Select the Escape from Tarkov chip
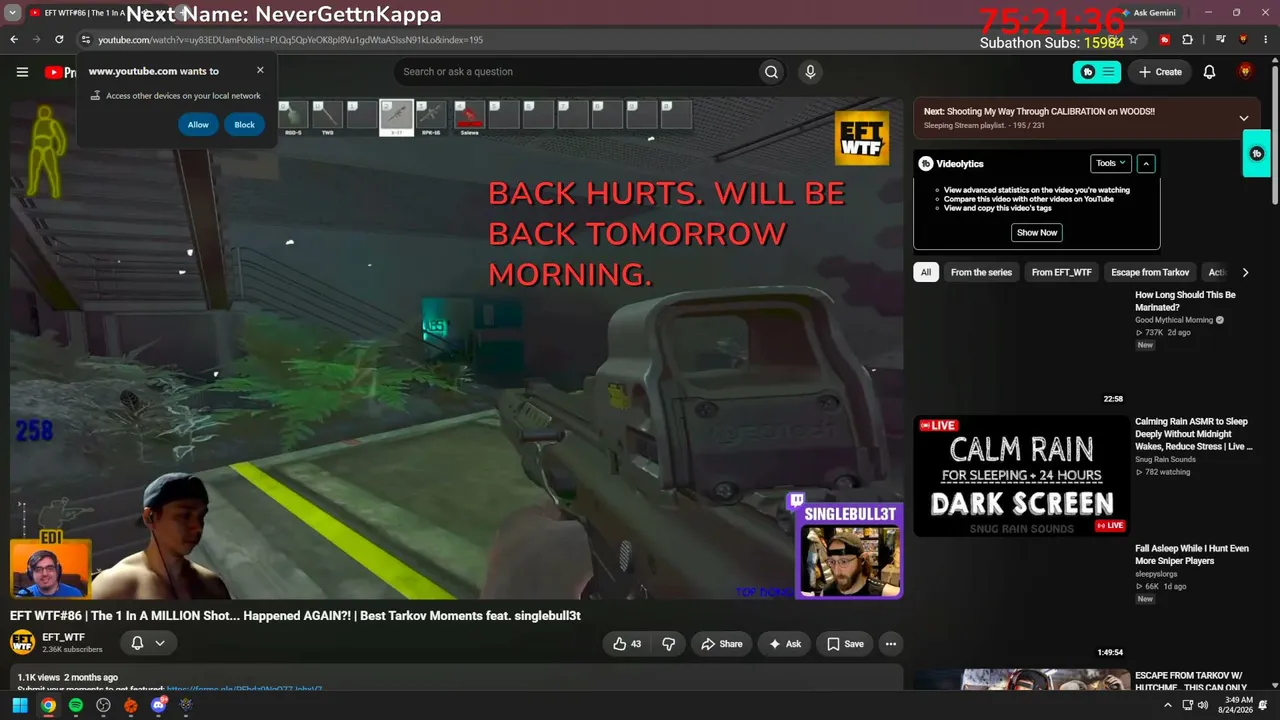Viewport: 1280px width, 720px height. click(1150, 272)
